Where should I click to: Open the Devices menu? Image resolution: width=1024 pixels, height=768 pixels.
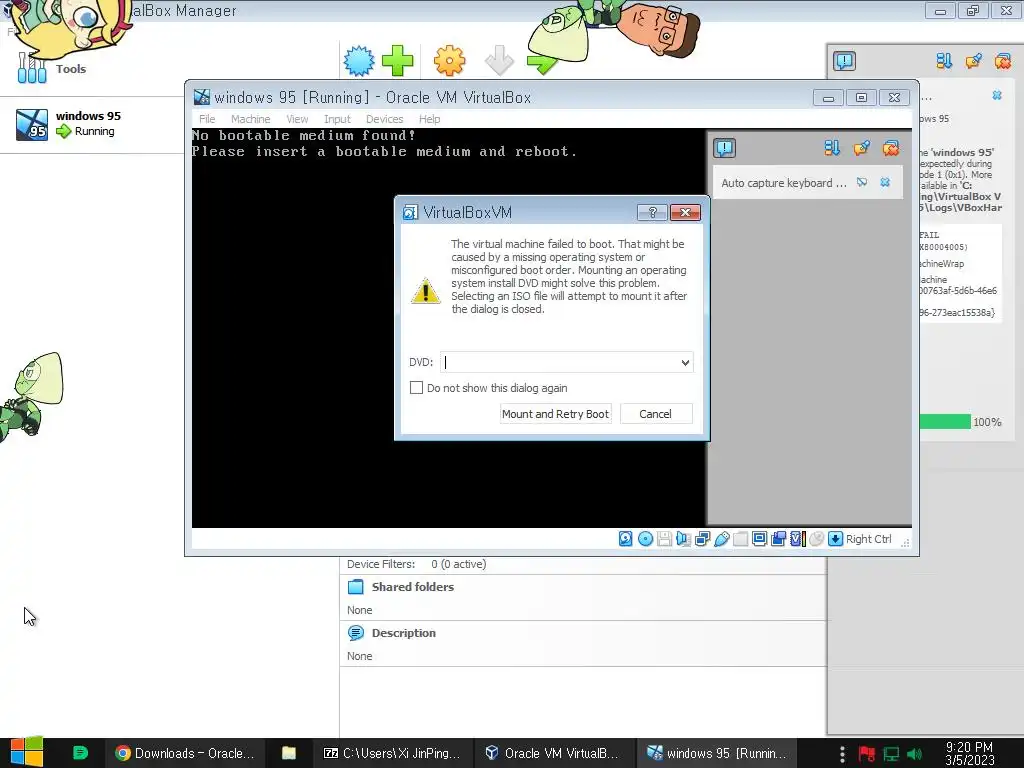point(385,119)
